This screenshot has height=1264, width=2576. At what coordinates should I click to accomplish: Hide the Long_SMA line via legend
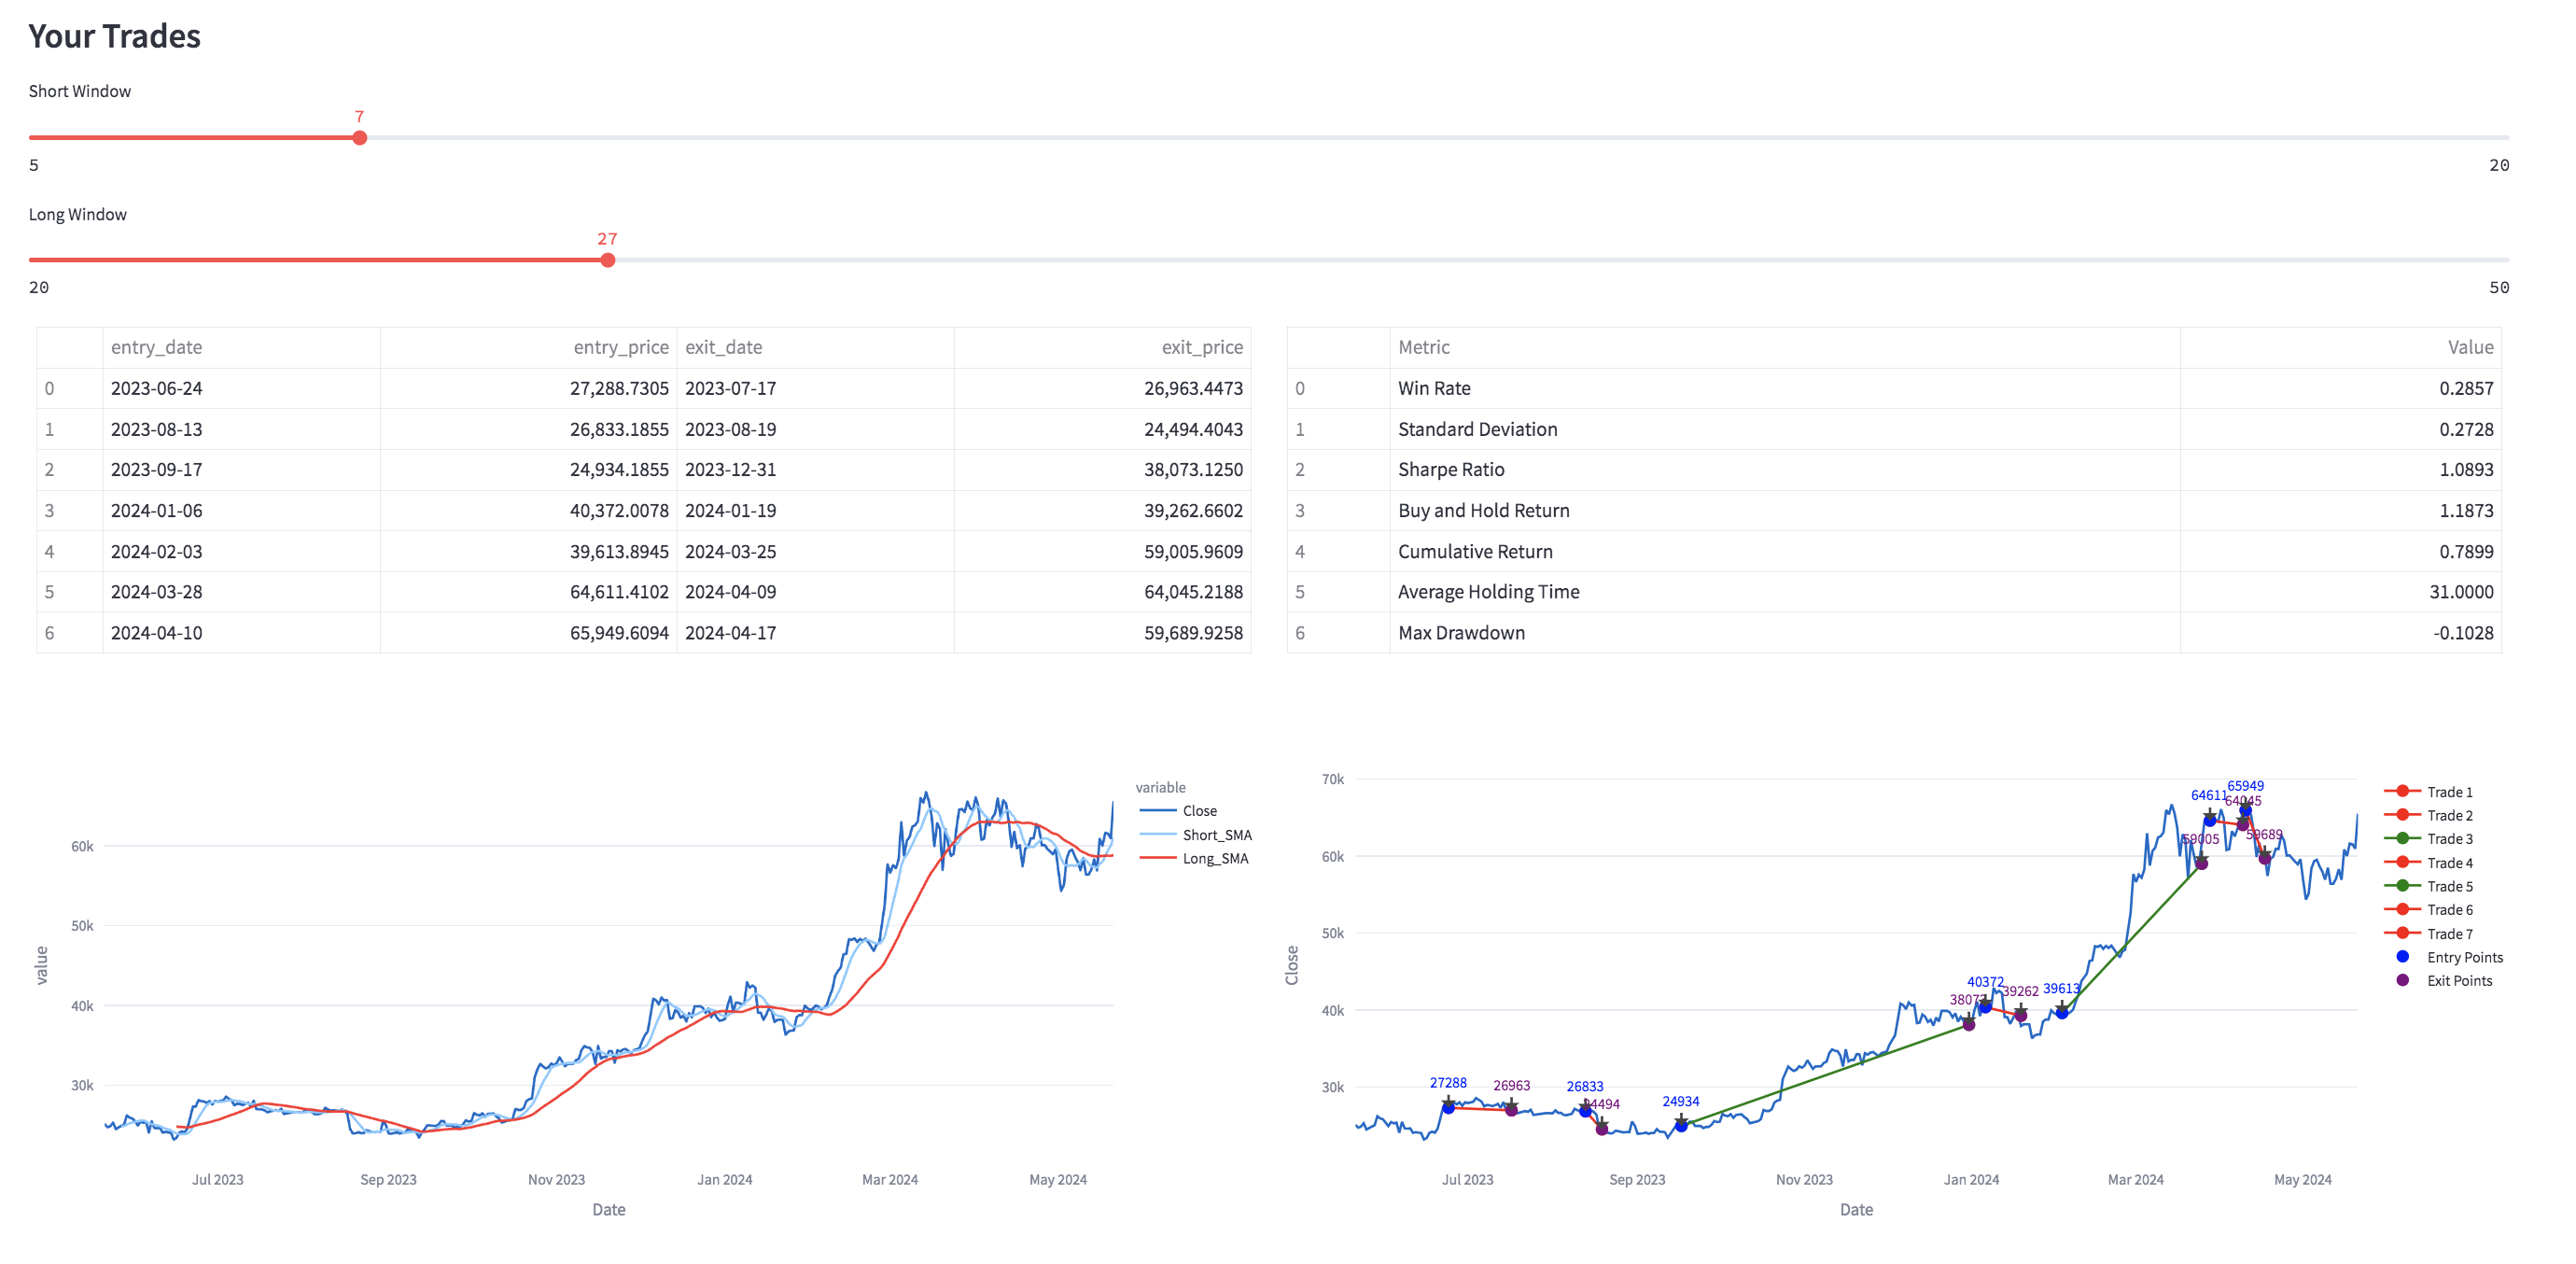1193,859
